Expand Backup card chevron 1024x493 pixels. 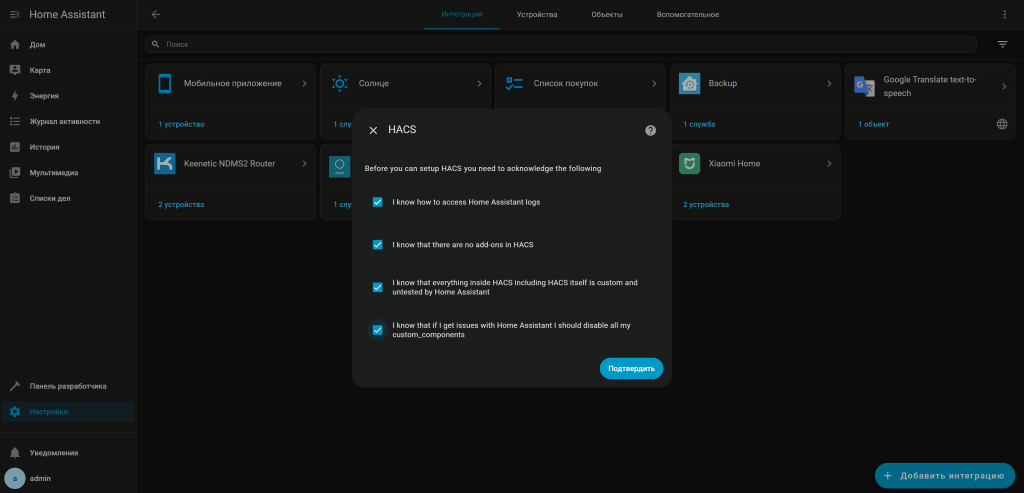pyautogui.click(x=829, y=84)
